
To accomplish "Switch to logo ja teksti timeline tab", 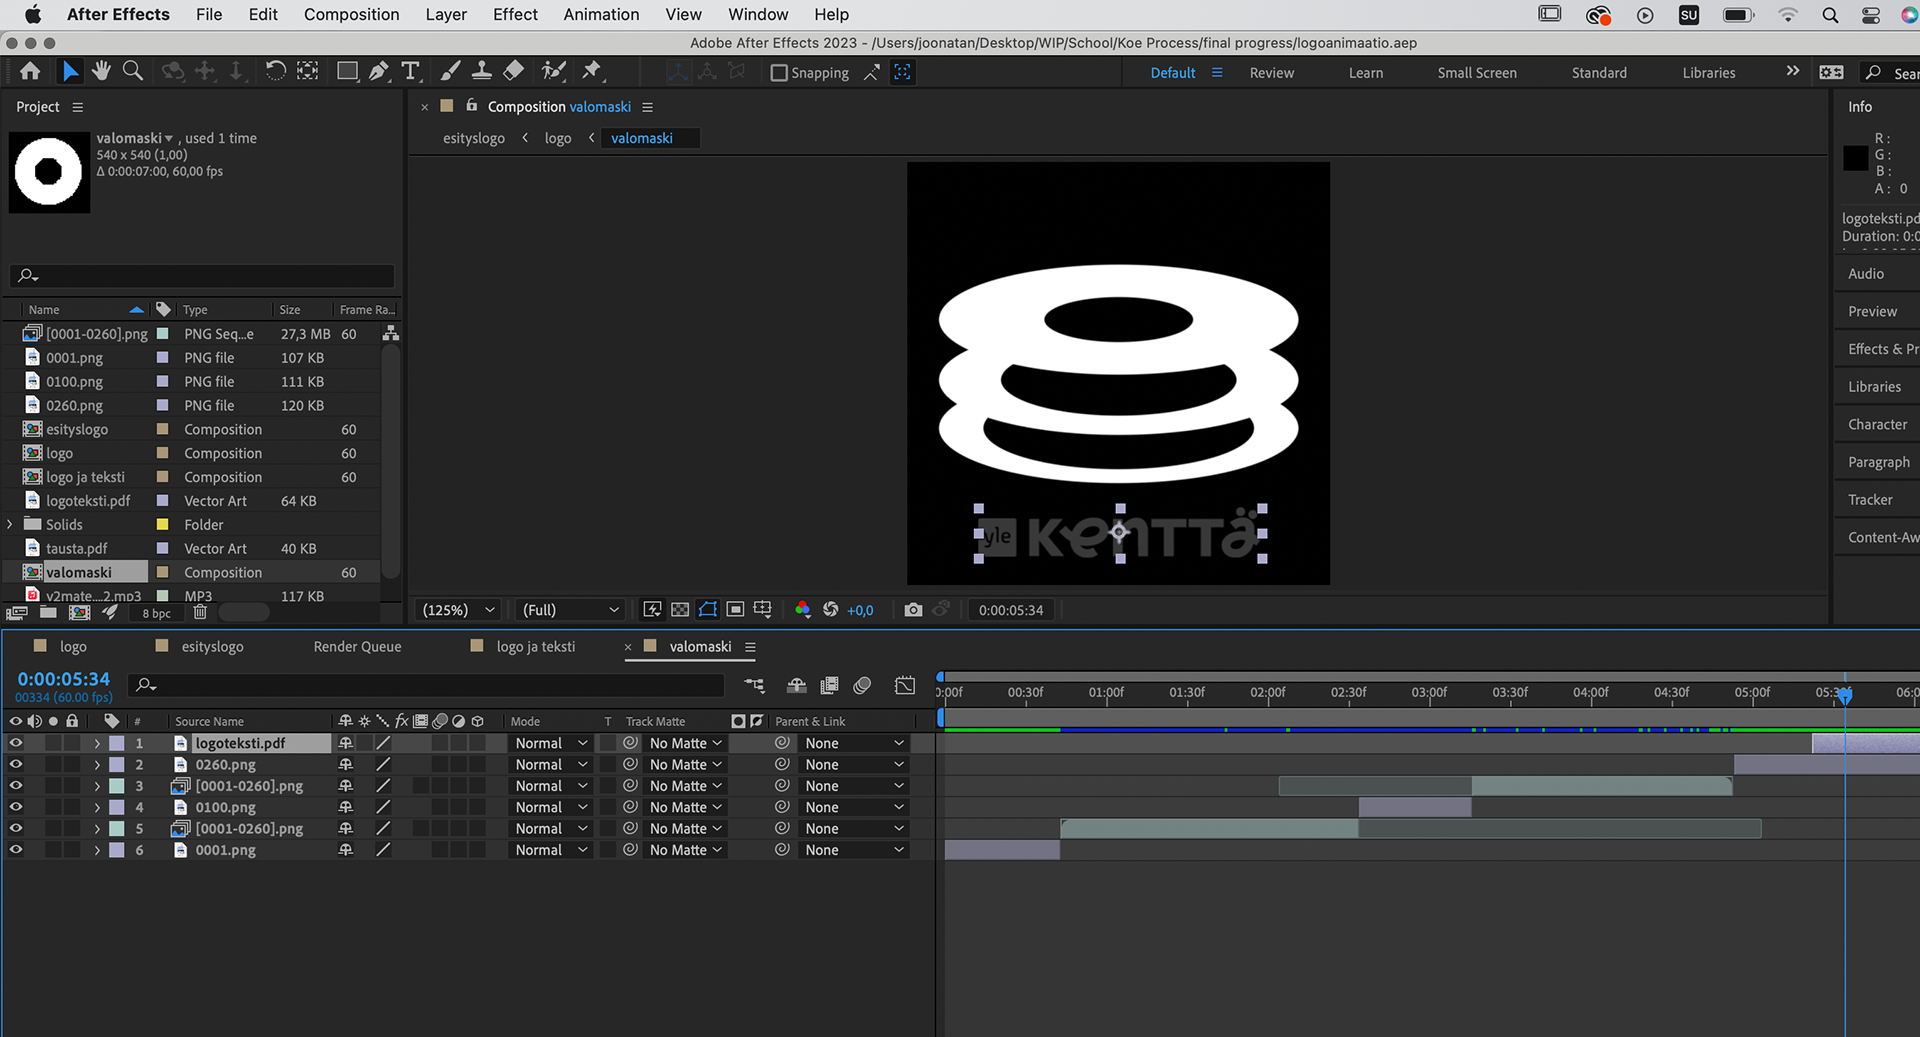I will 535,647.
